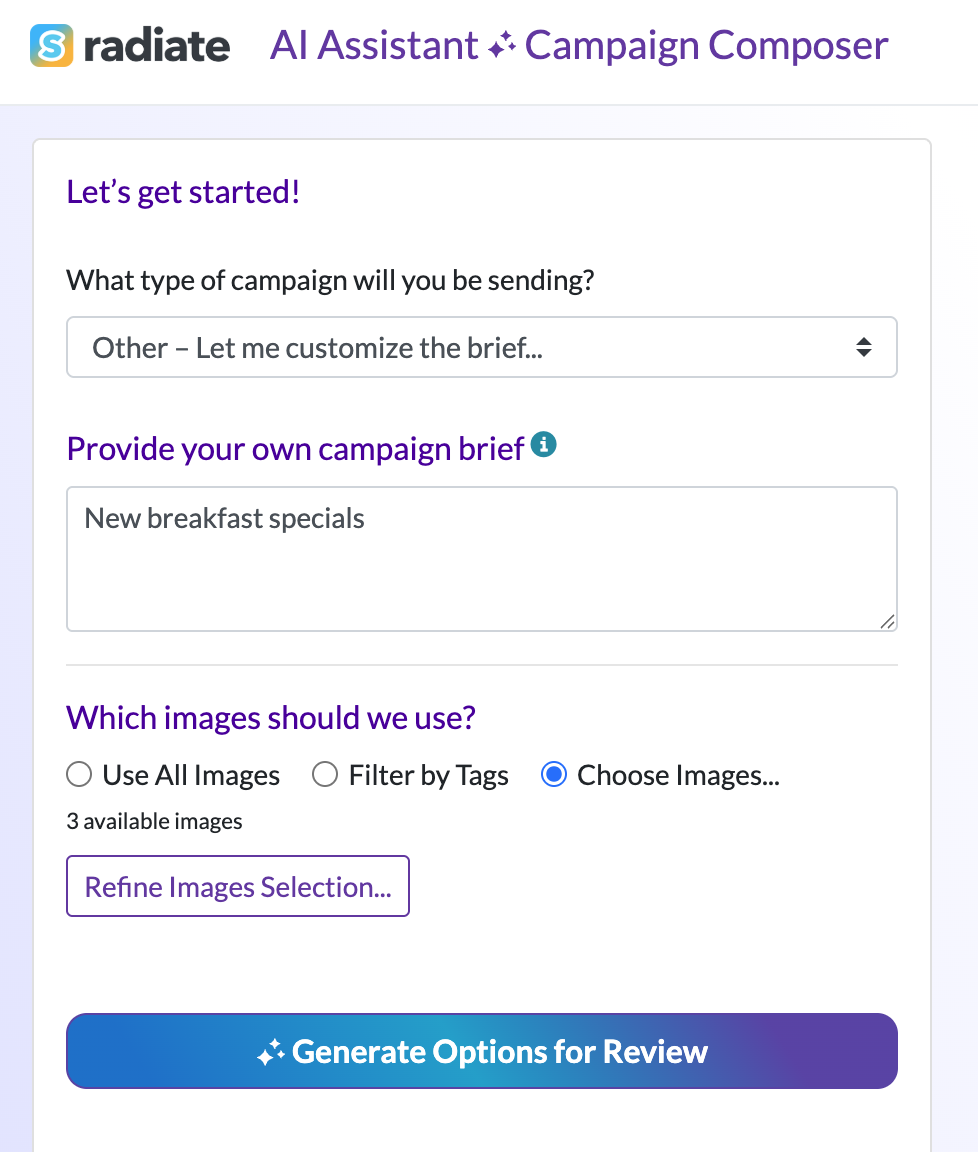Click Refine Images Selection button

[238, 886]
